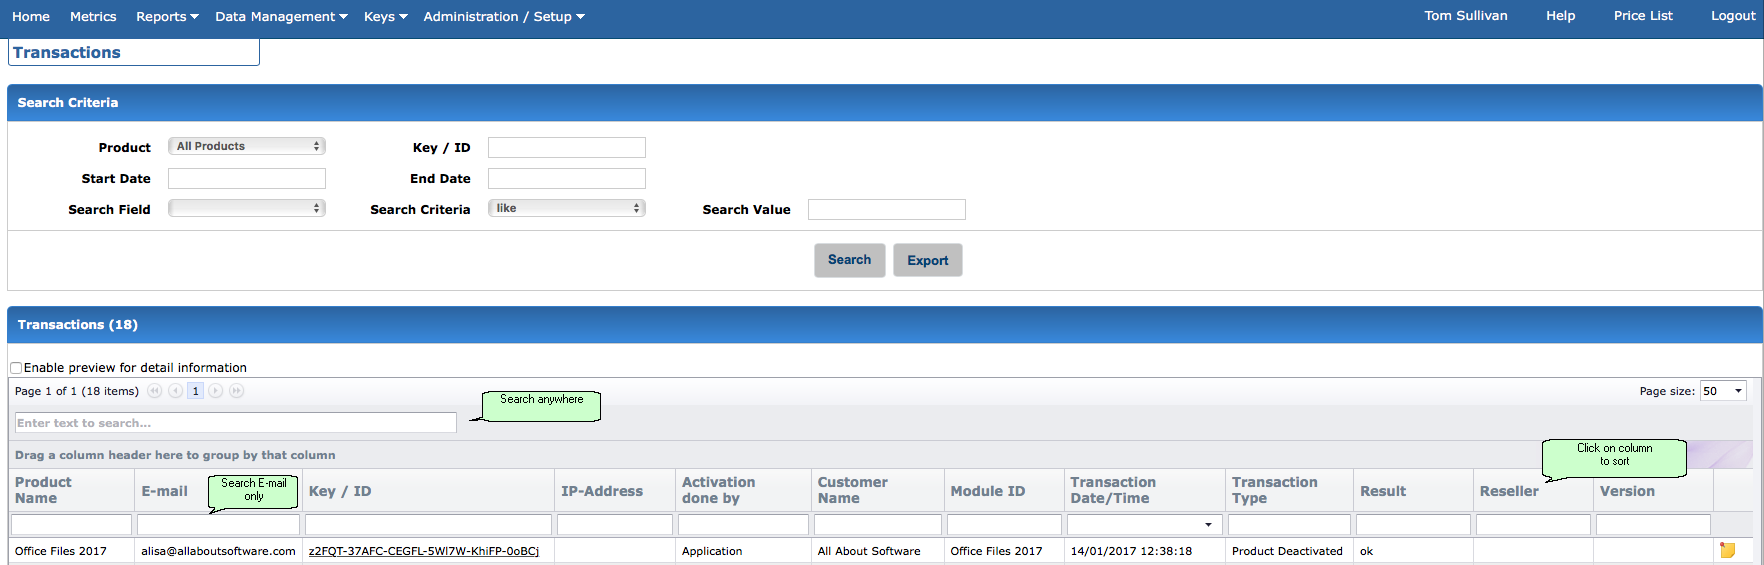Open the Product dropdown showing All Products

(x=246, y=146)
